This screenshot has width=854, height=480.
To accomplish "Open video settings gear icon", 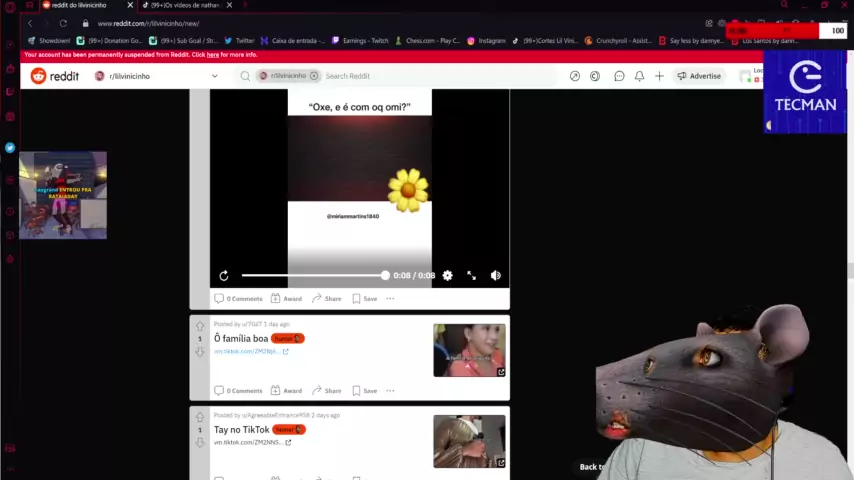I will (447, 276).
